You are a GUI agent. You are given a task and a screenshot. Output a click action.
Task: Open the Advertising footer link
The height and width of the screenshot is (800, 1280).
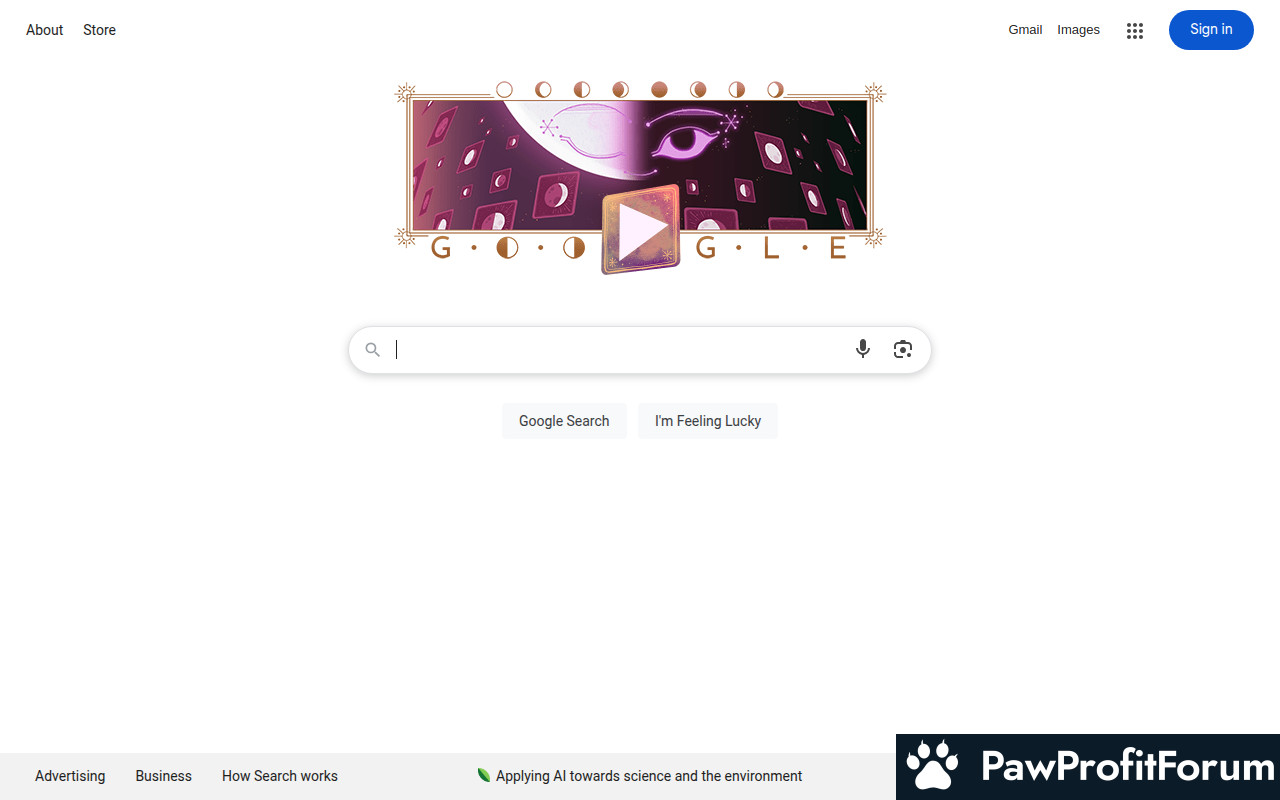(x=70, y=776)
